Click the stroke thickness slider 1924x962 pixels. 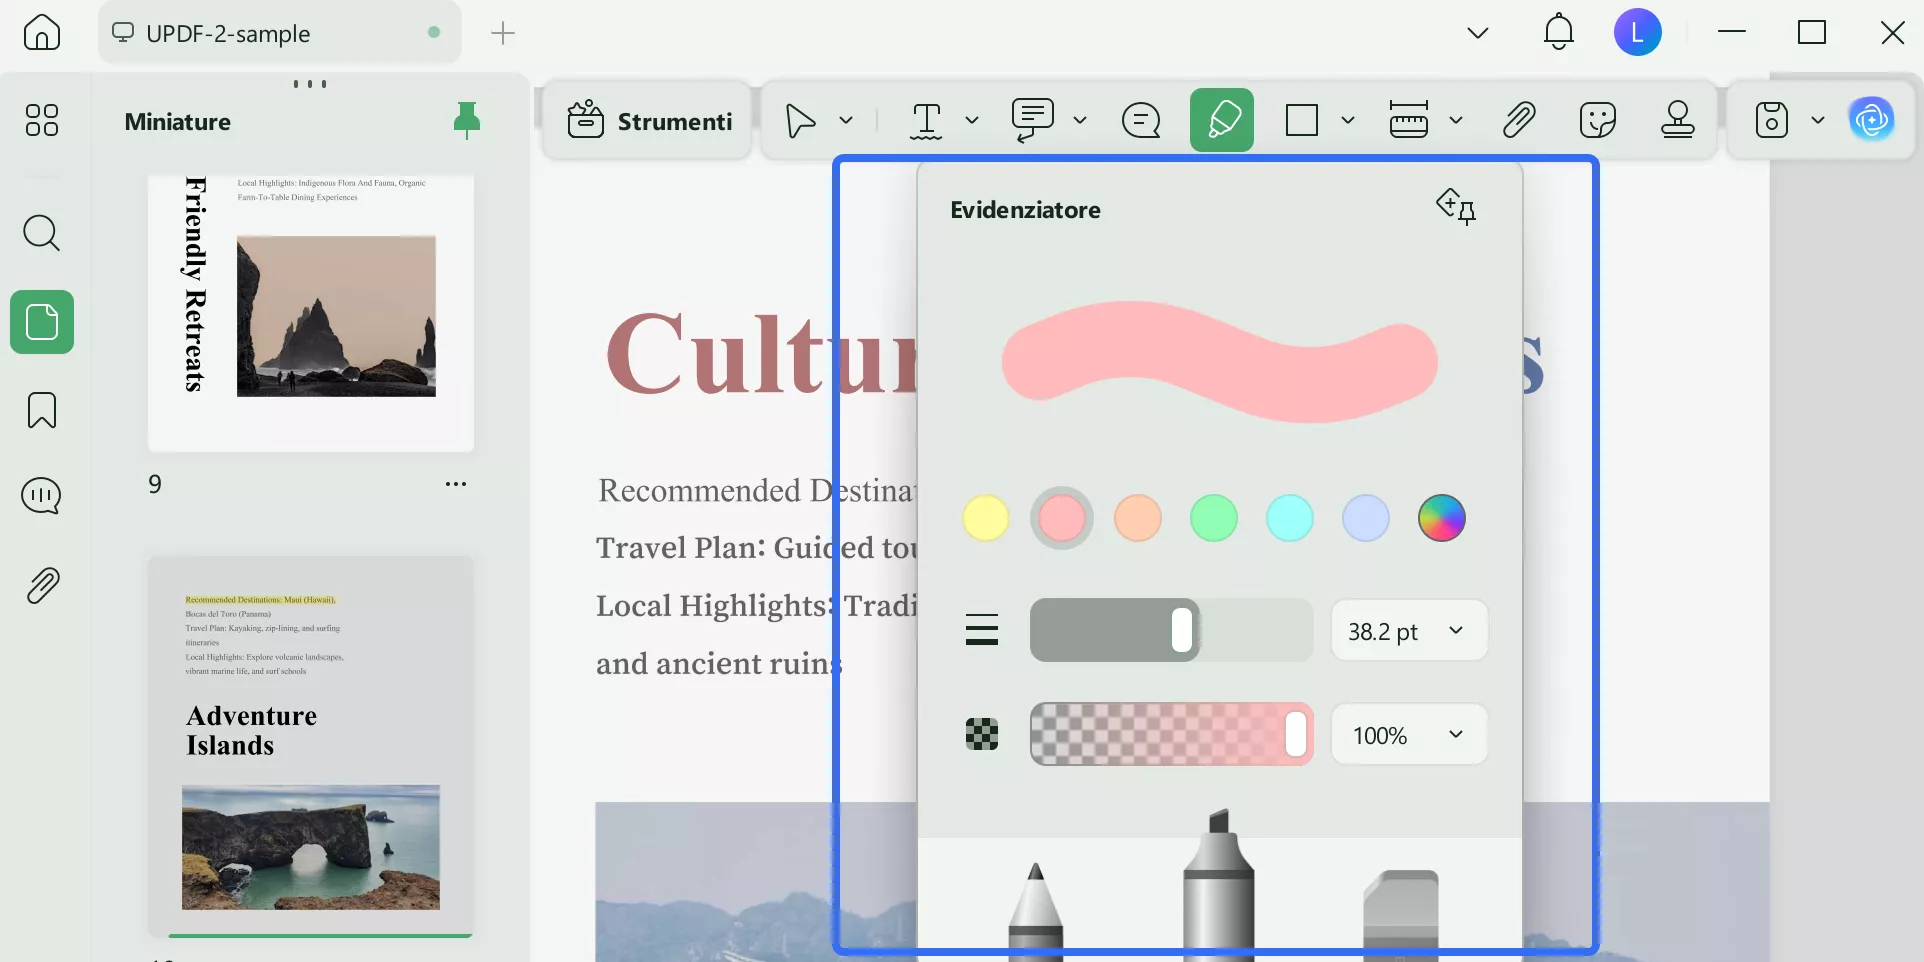(x=1172, y=630)
